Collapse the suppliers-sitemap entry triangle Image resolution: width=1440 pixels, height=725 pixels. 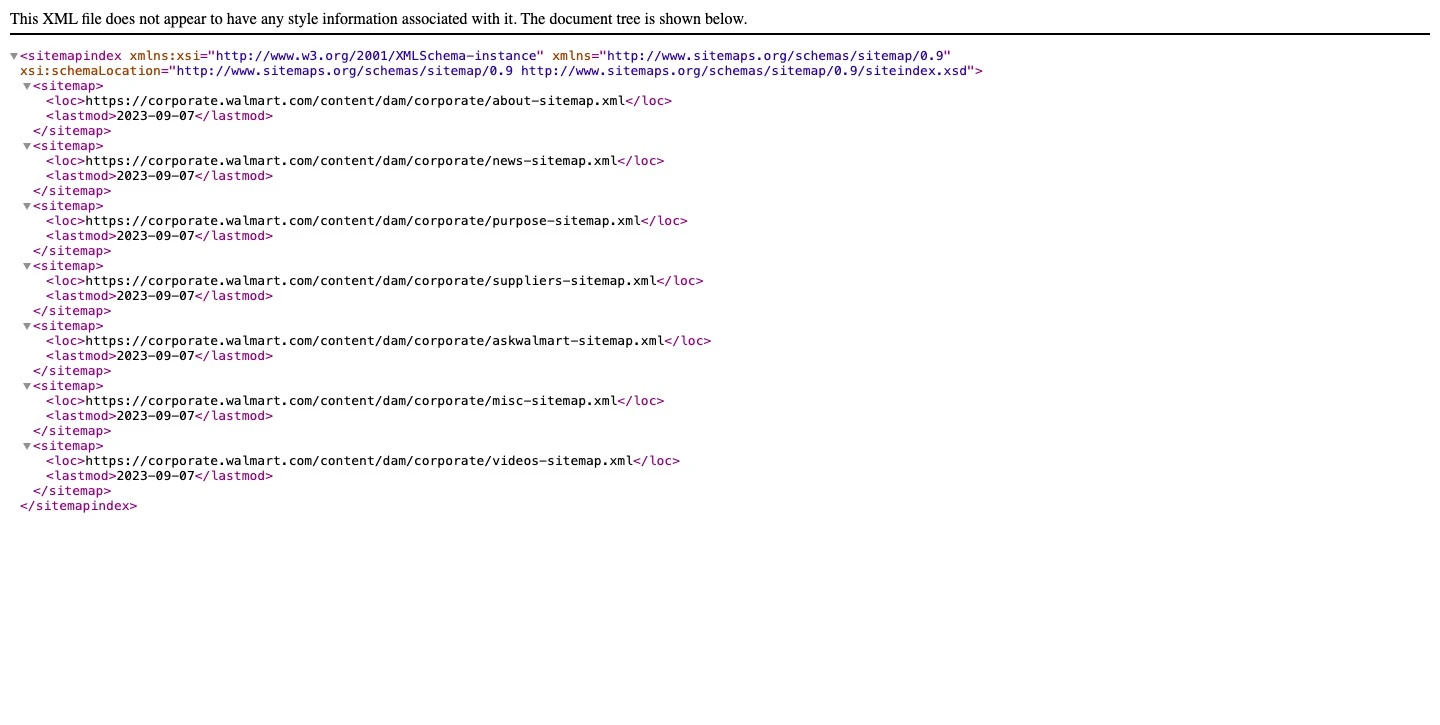[27, 266]
